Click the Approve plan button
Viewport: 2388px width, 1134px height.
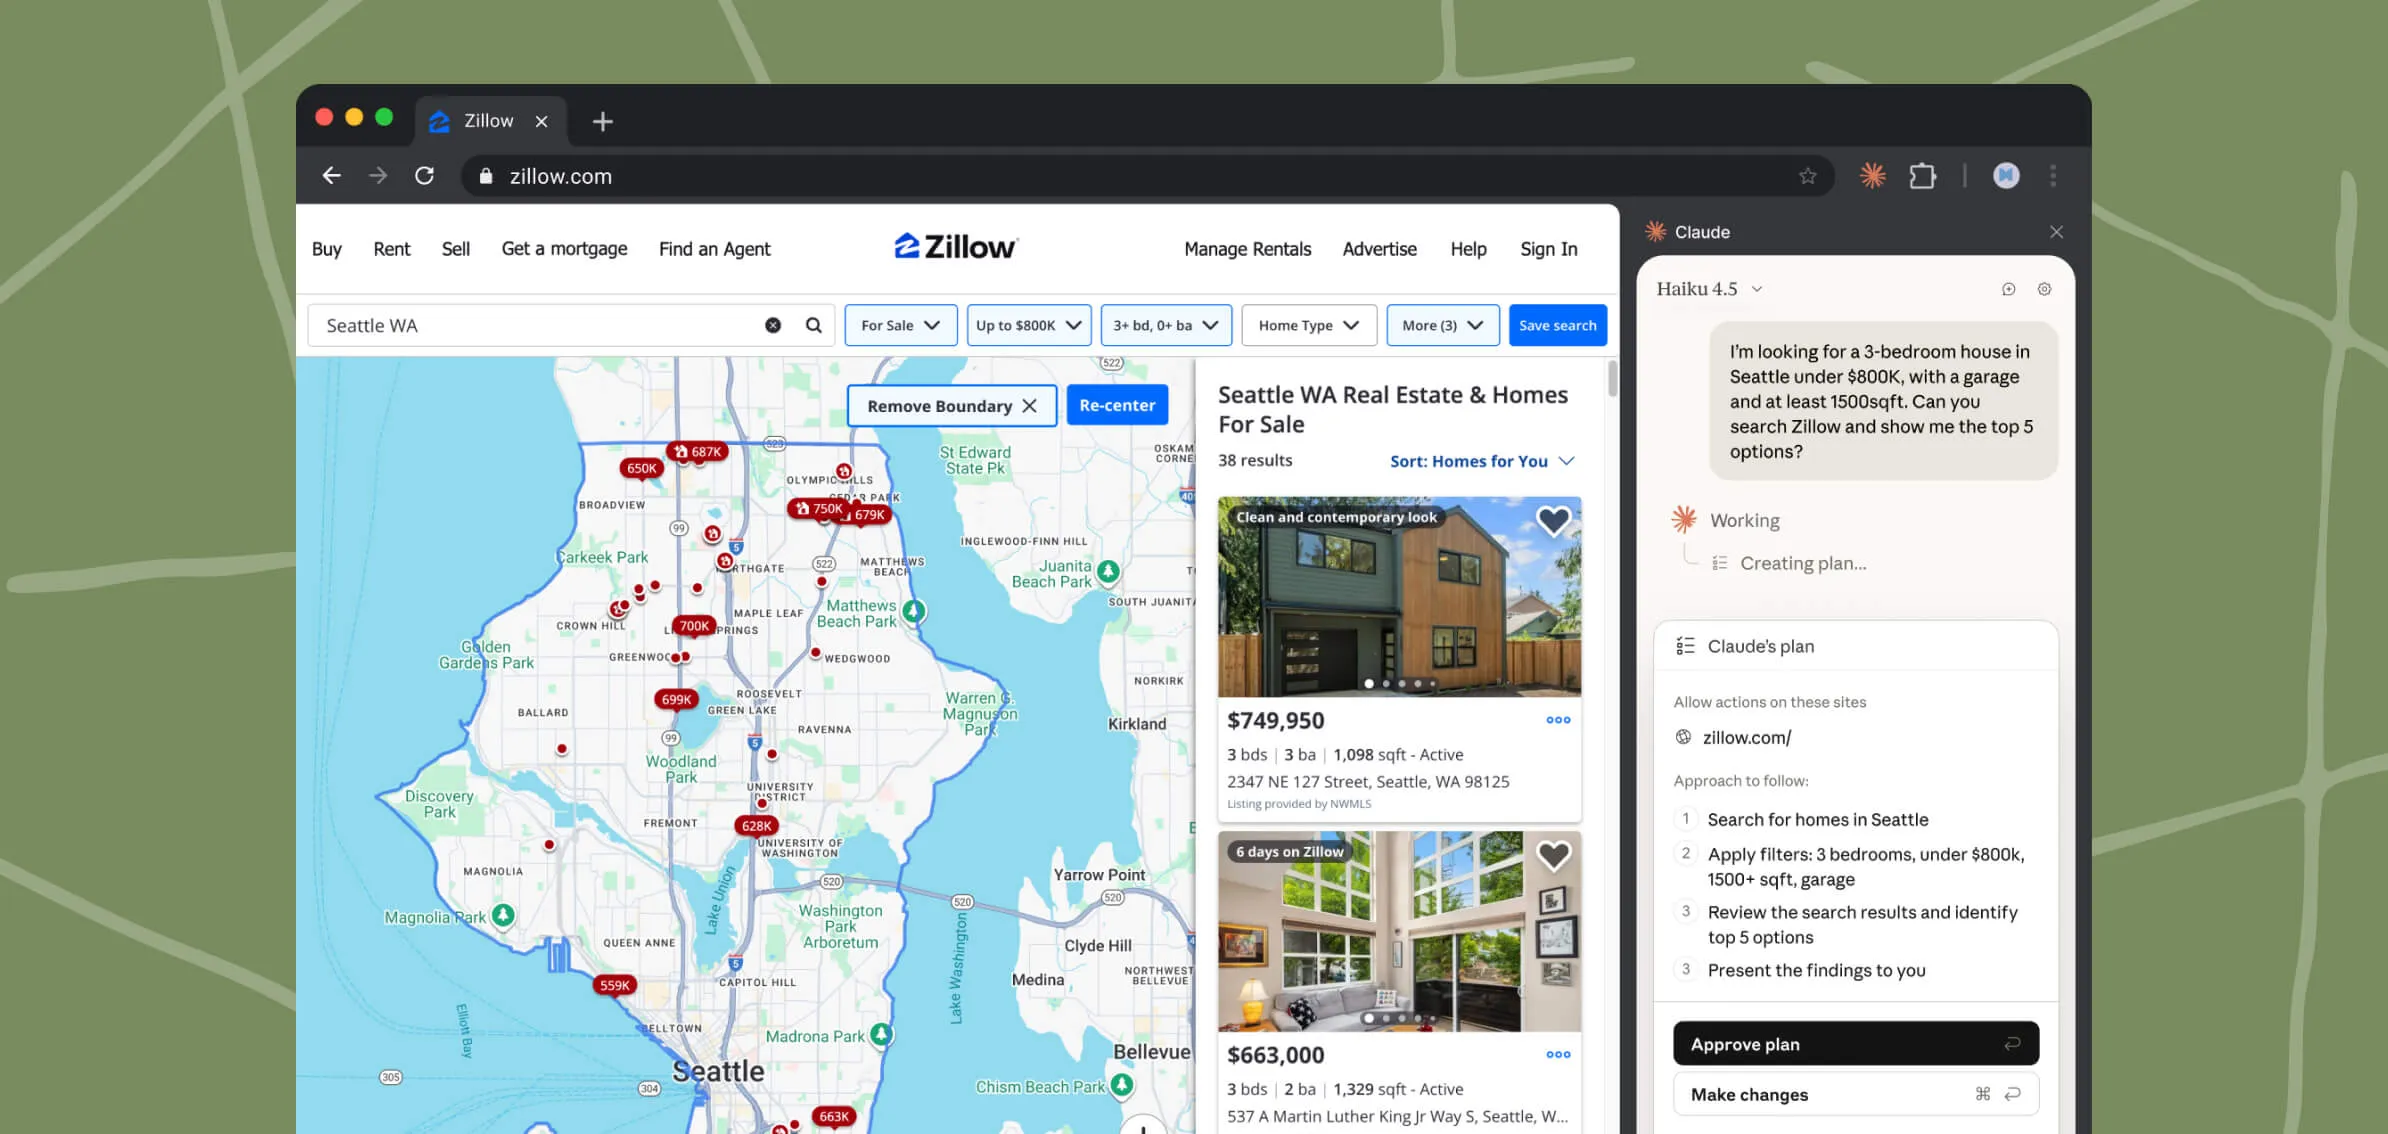pos(1855,1044)
